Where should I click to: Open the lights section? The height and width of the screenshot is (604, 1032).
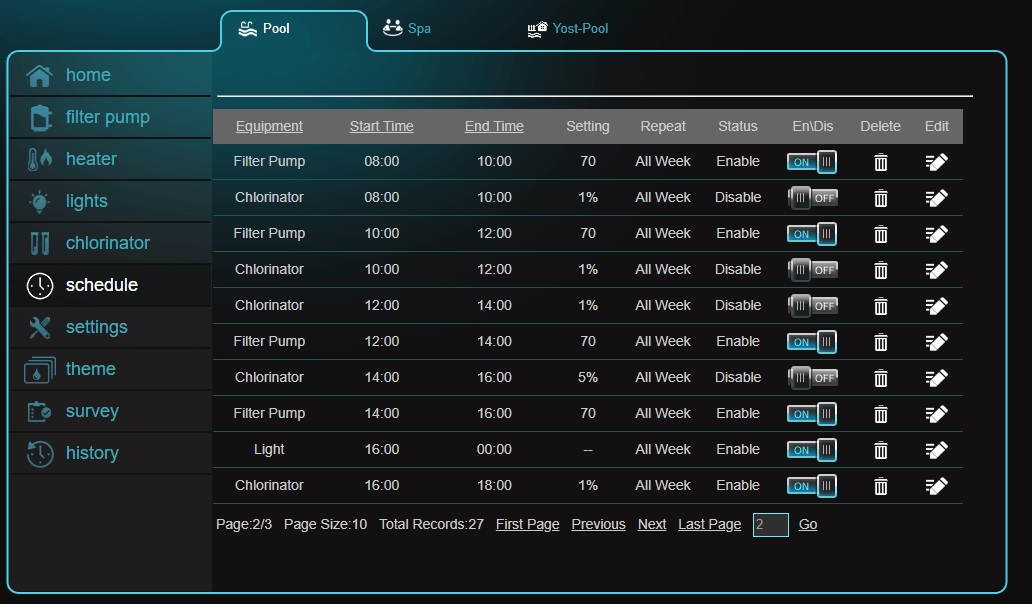tap(110, 201)
